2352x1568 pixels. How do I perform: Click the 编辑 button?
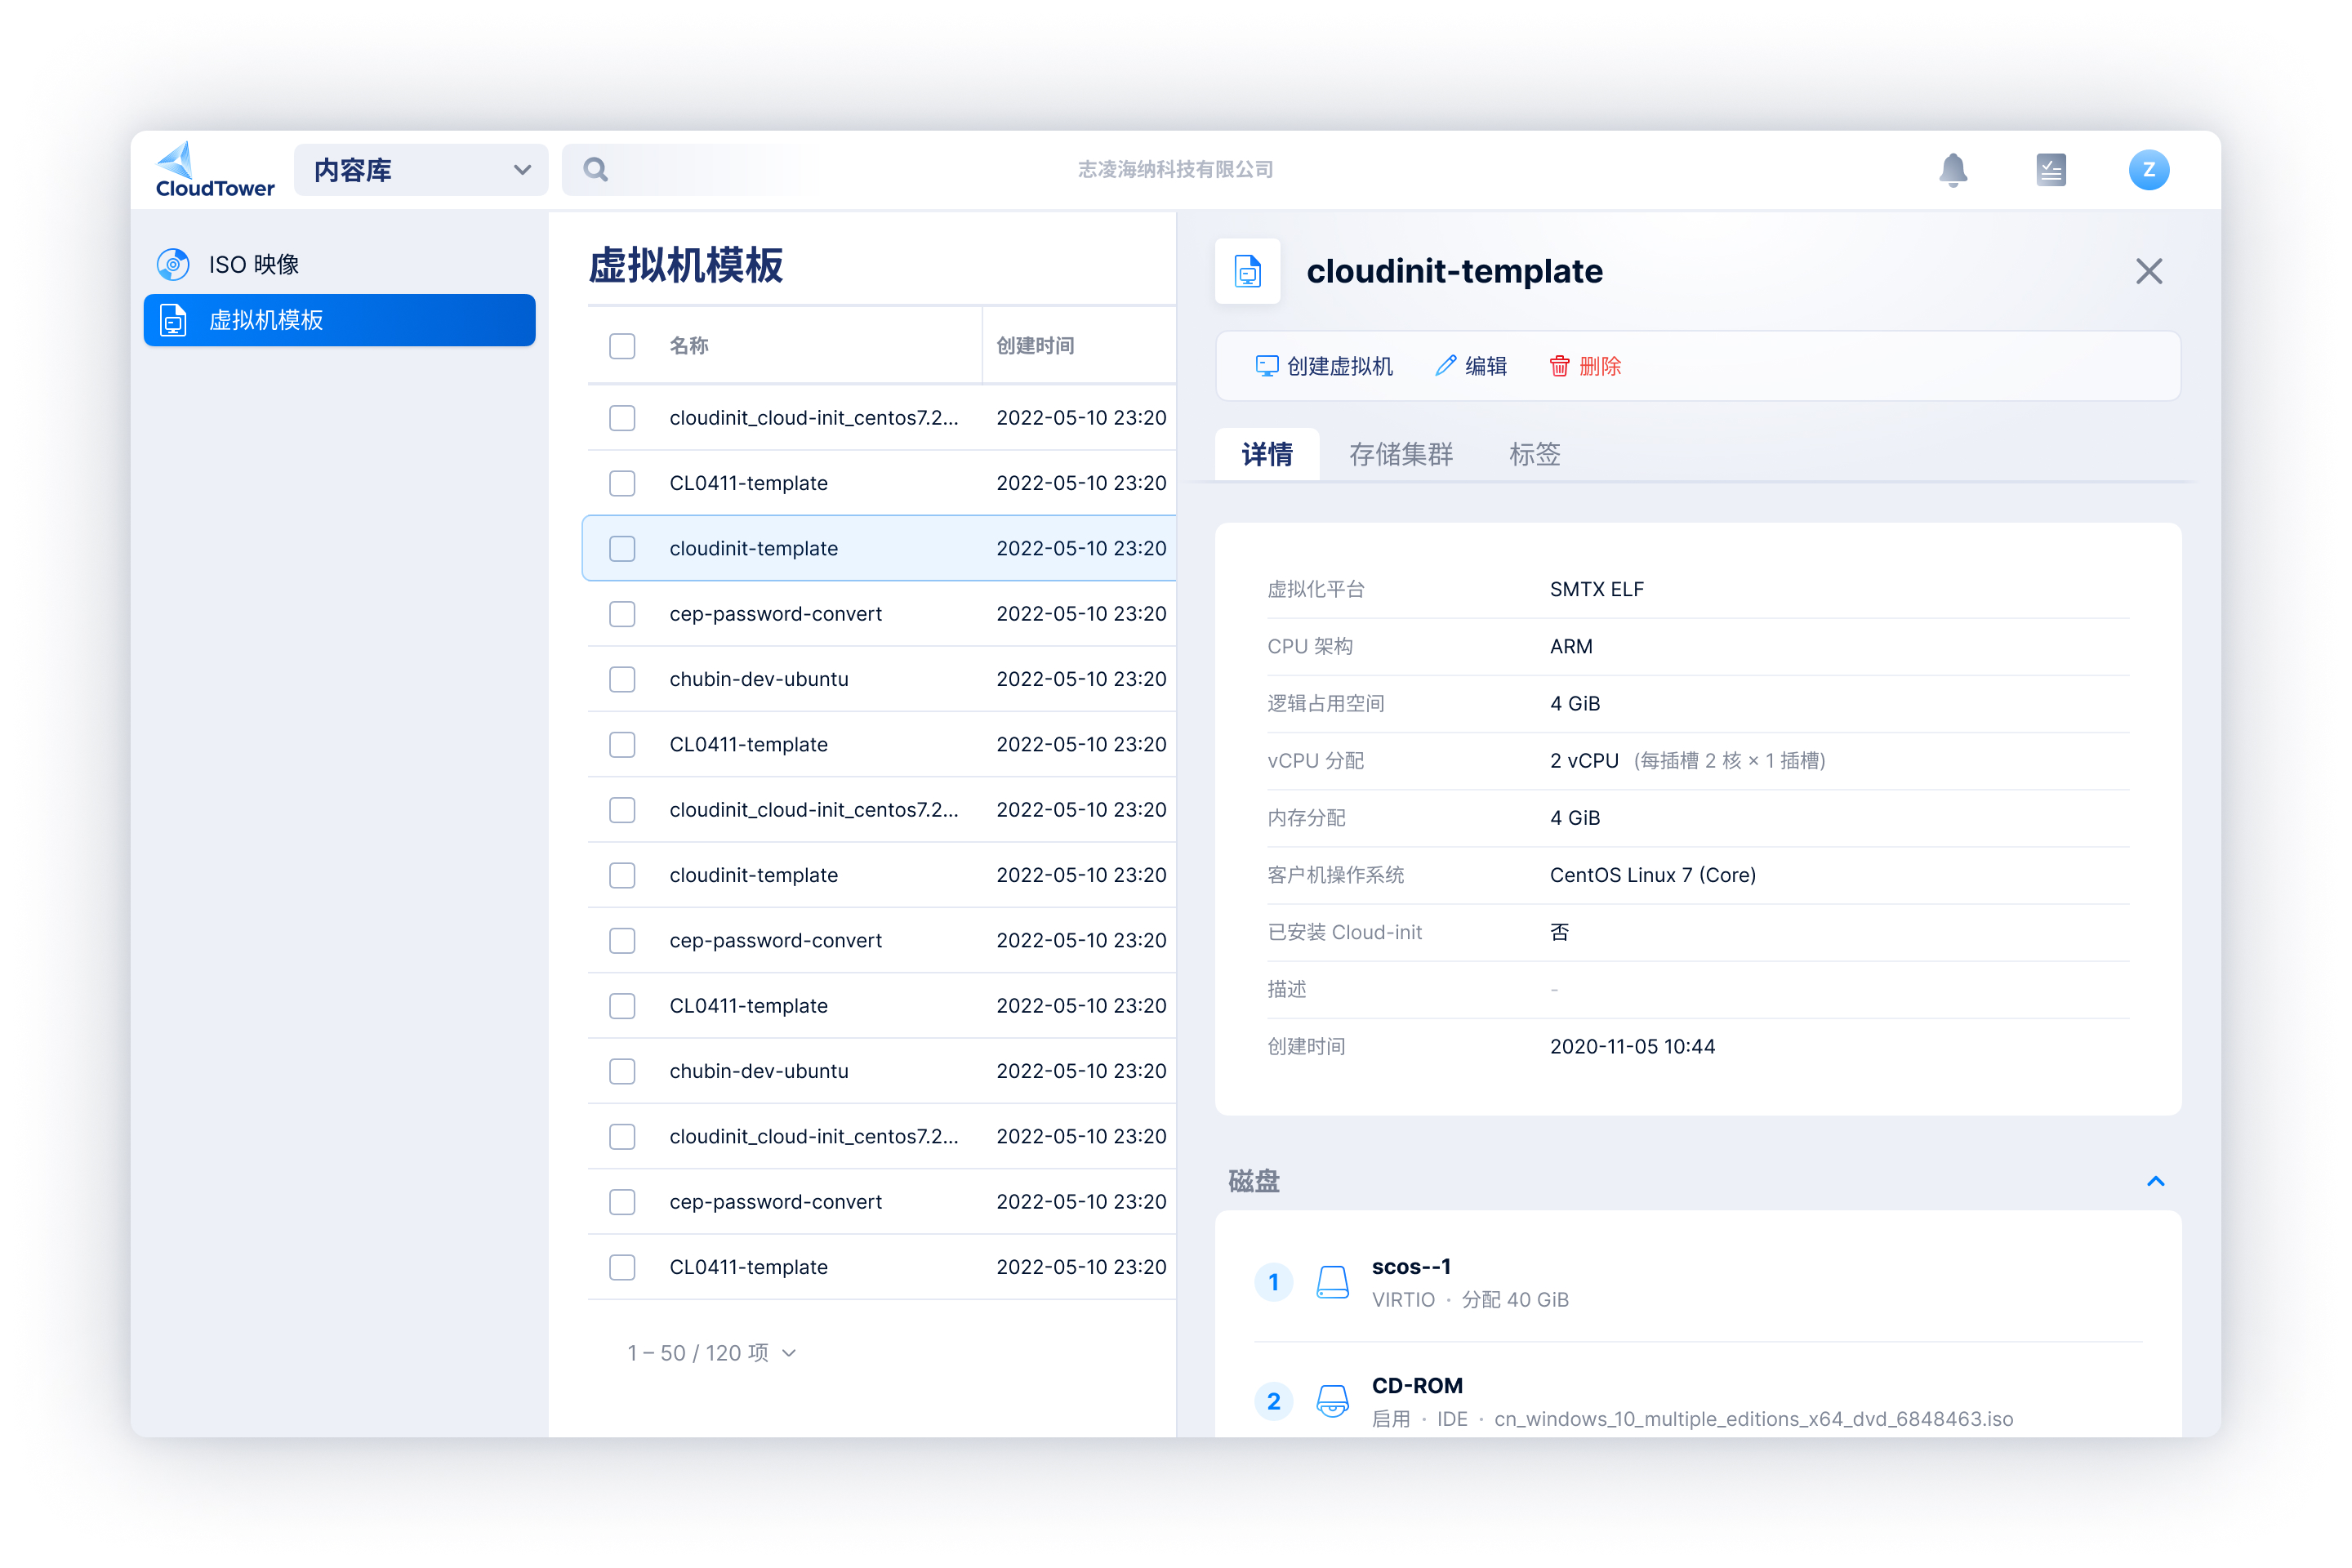point(1471,366)
